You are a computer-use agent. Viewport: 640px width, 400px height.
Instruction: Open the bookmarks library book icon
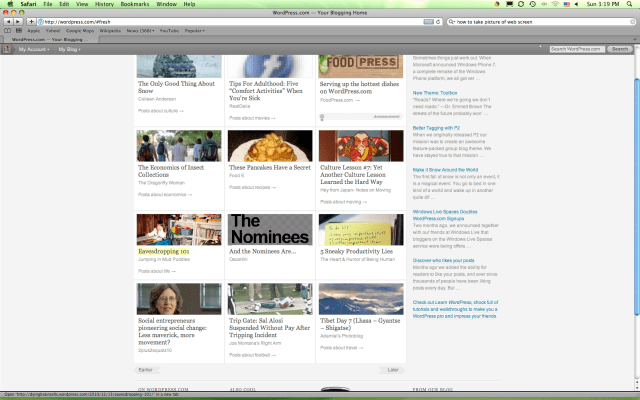pyautogui.click(x=6, y=30)
